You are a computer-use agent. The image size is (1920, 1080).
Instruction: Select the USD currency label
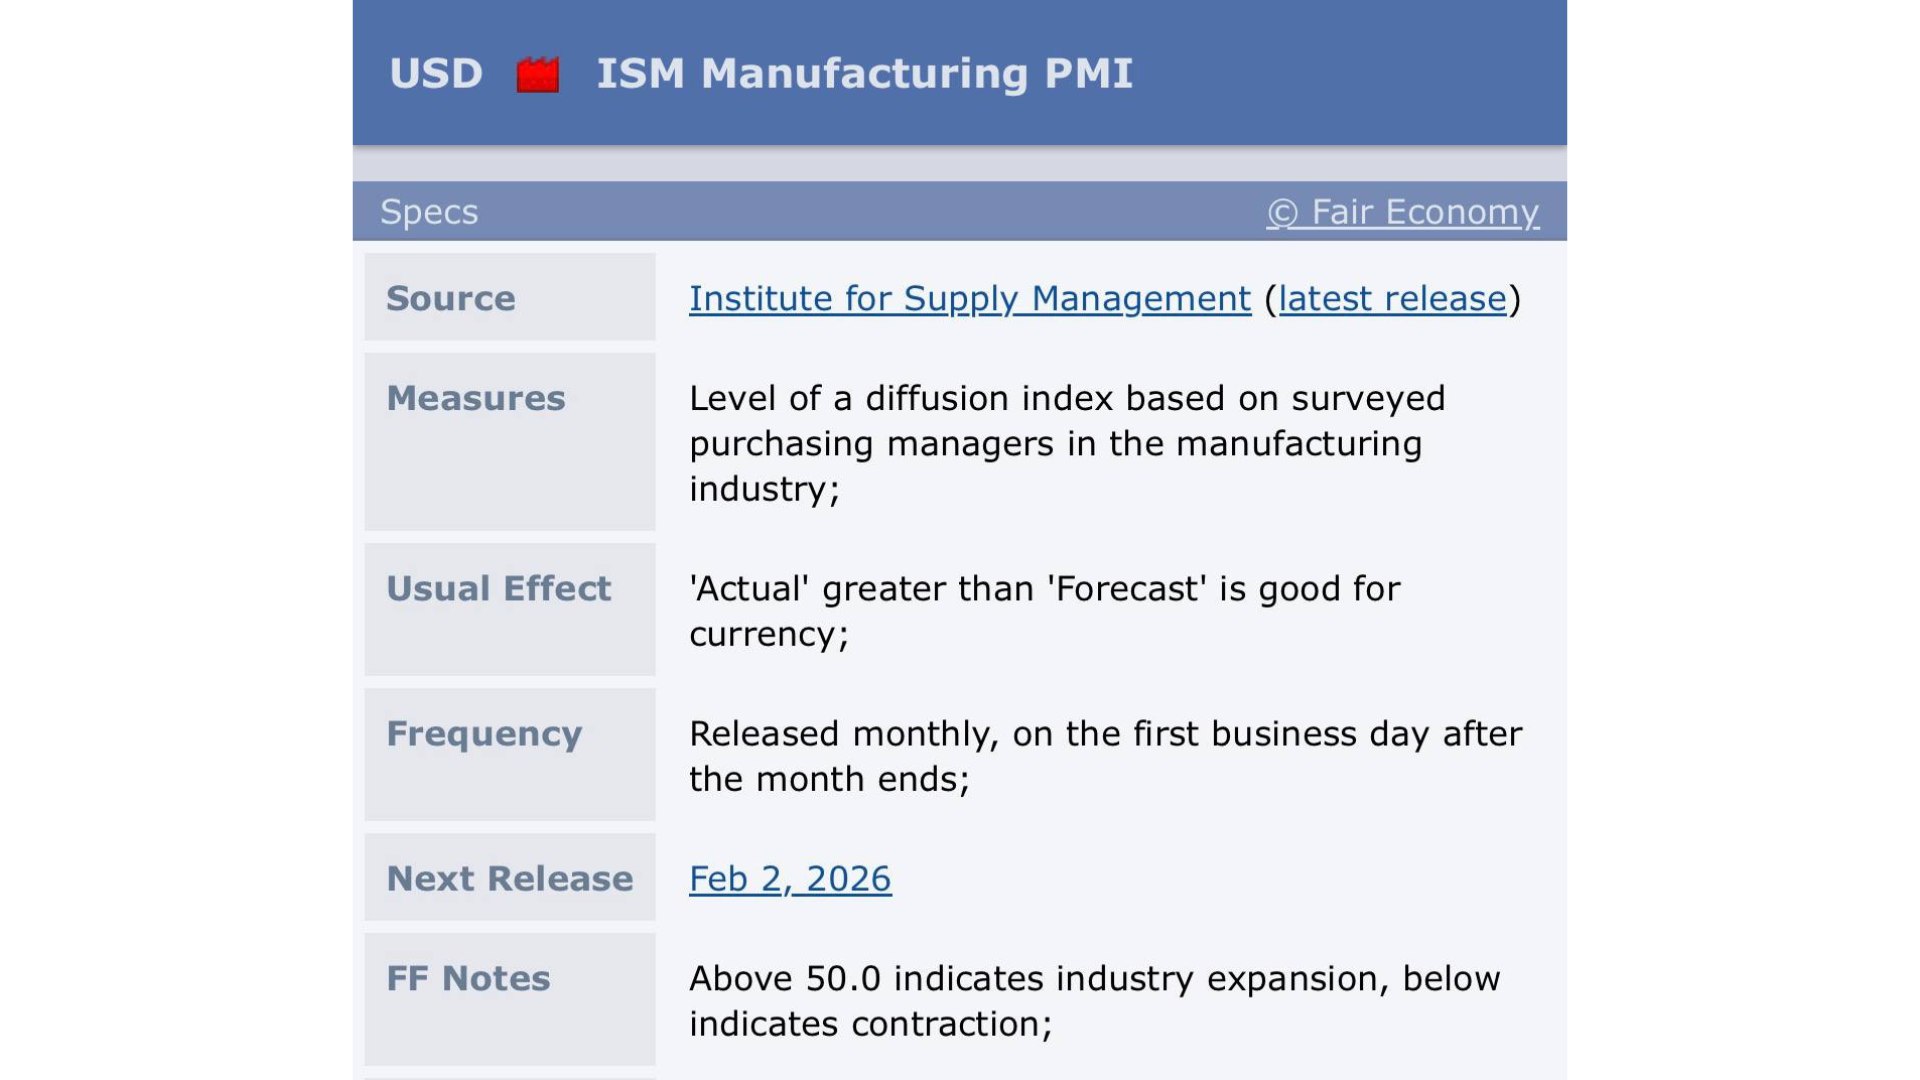tap(436, 73)
